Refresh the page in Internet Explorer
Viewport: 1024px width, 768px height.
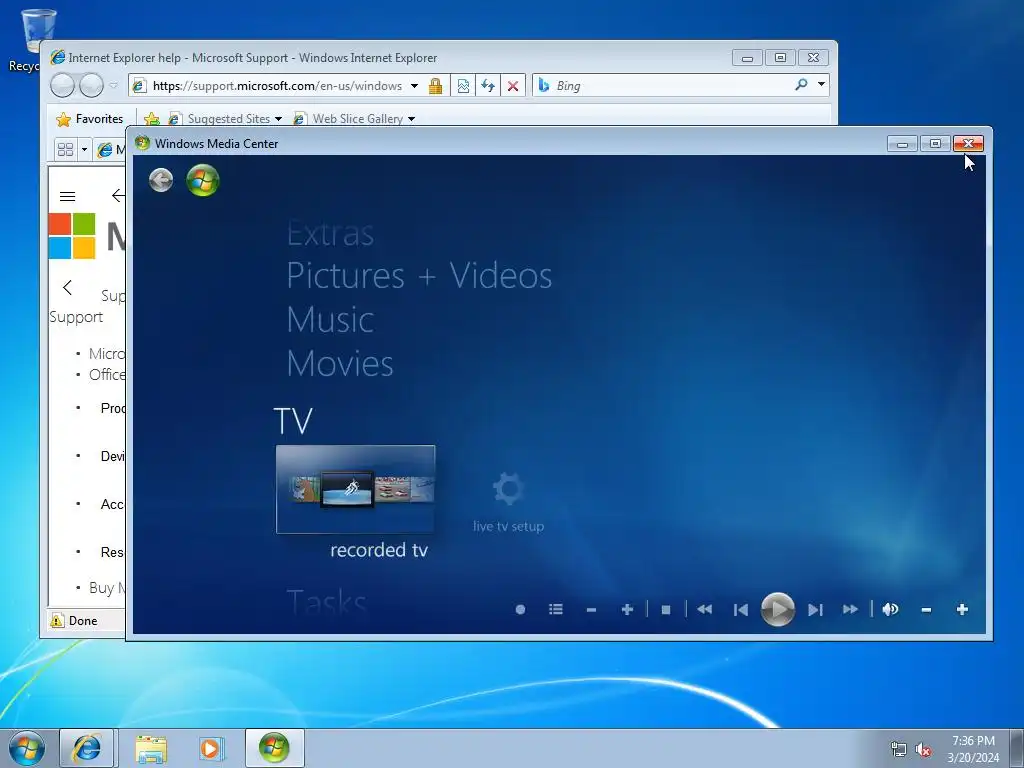488,86
